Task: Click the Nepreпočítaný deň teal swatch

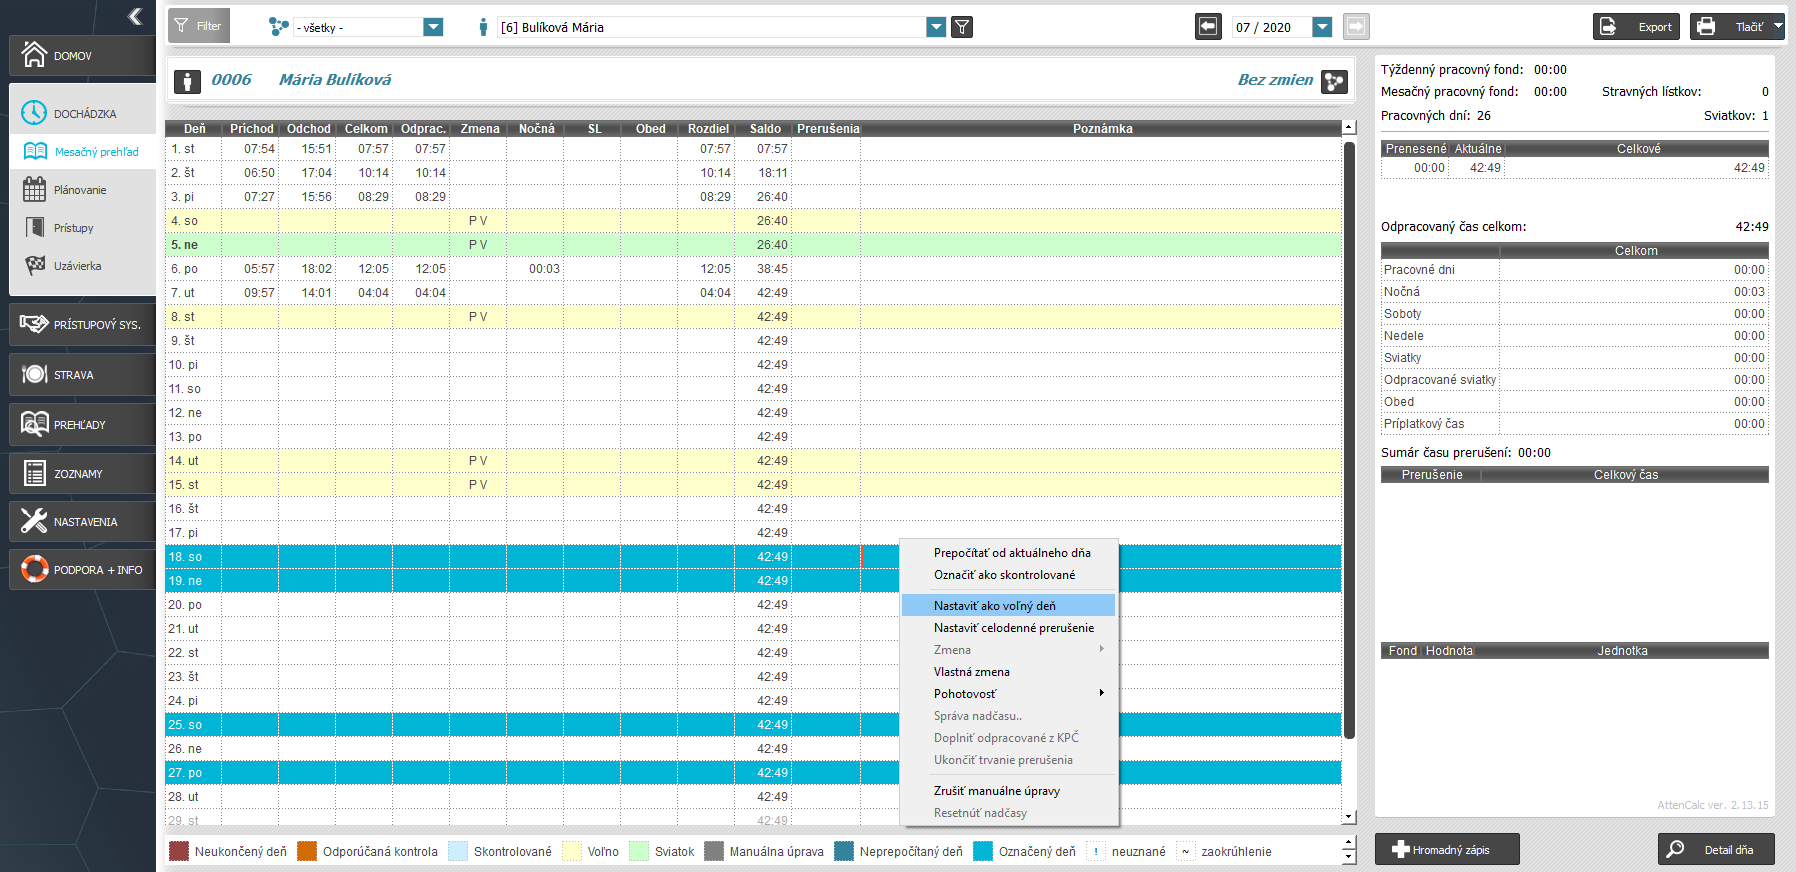Action: click(844, 851)
